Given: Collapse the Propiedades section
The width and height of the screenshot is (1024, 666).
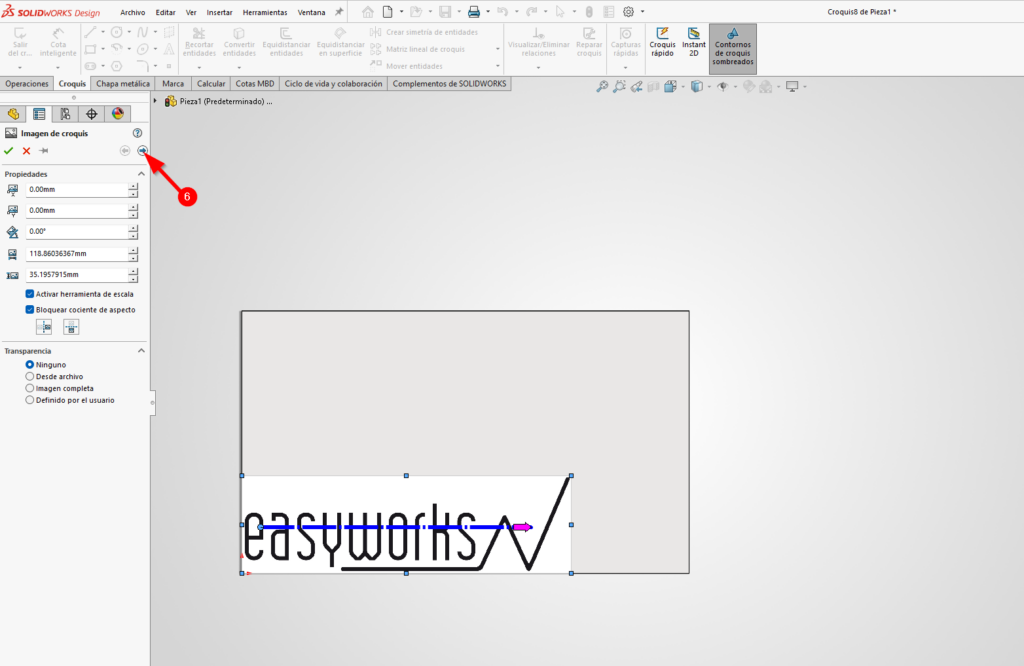Looking at the screenshot, I should pyautogui.click(x=141, y=174).
